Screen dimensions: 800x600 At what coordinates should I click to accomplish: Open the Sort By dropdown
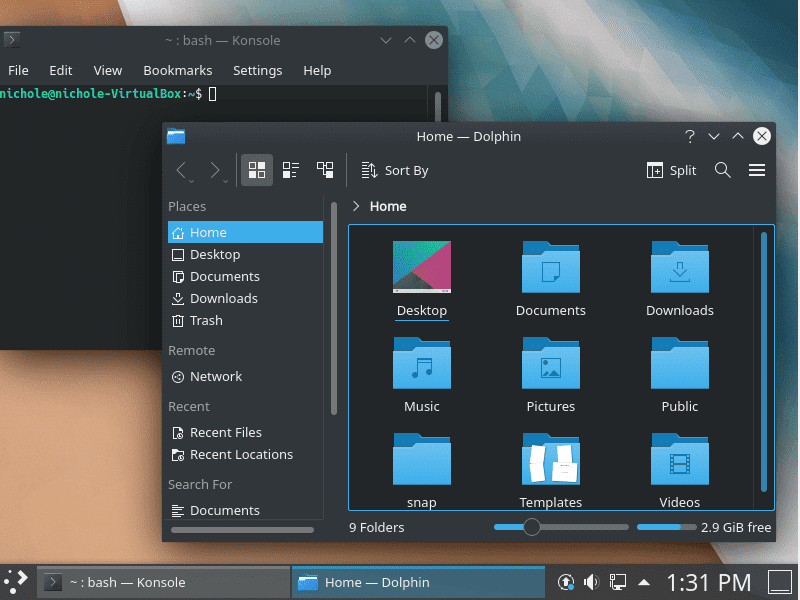(395, 170)
